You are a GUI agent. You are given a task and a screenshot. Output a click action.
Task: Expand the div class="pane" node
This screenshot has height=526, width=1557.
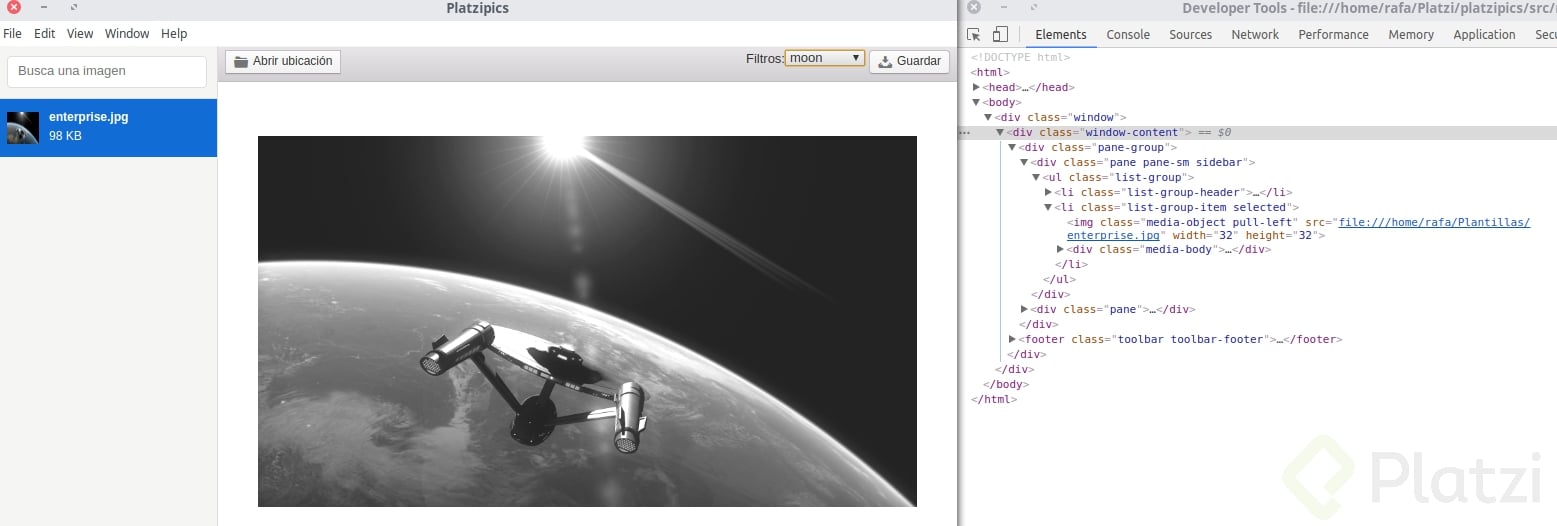tap(1024, 309)
